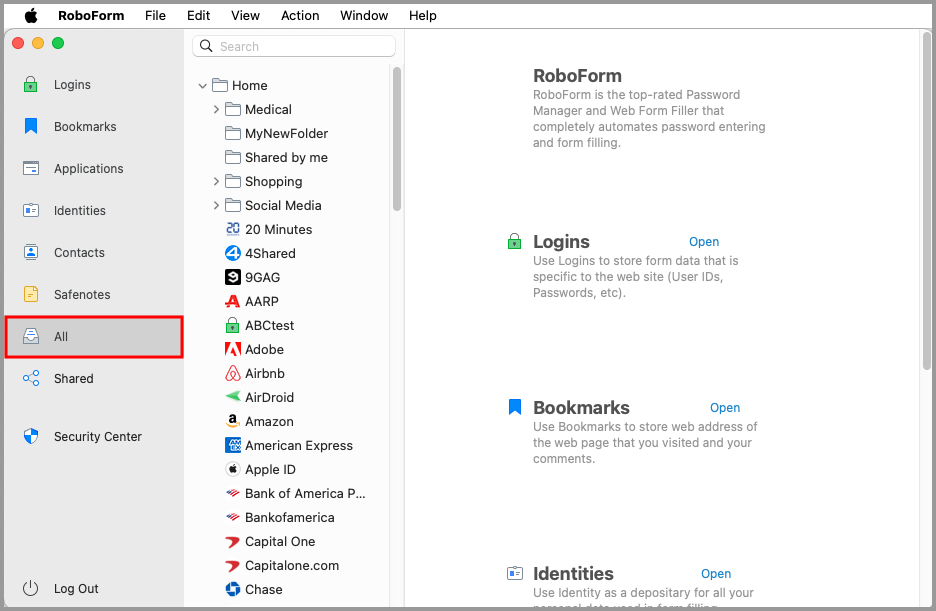Click the Identities card icon in sidebar
Screen dimensions: 936x611
[x=30, y=210]
